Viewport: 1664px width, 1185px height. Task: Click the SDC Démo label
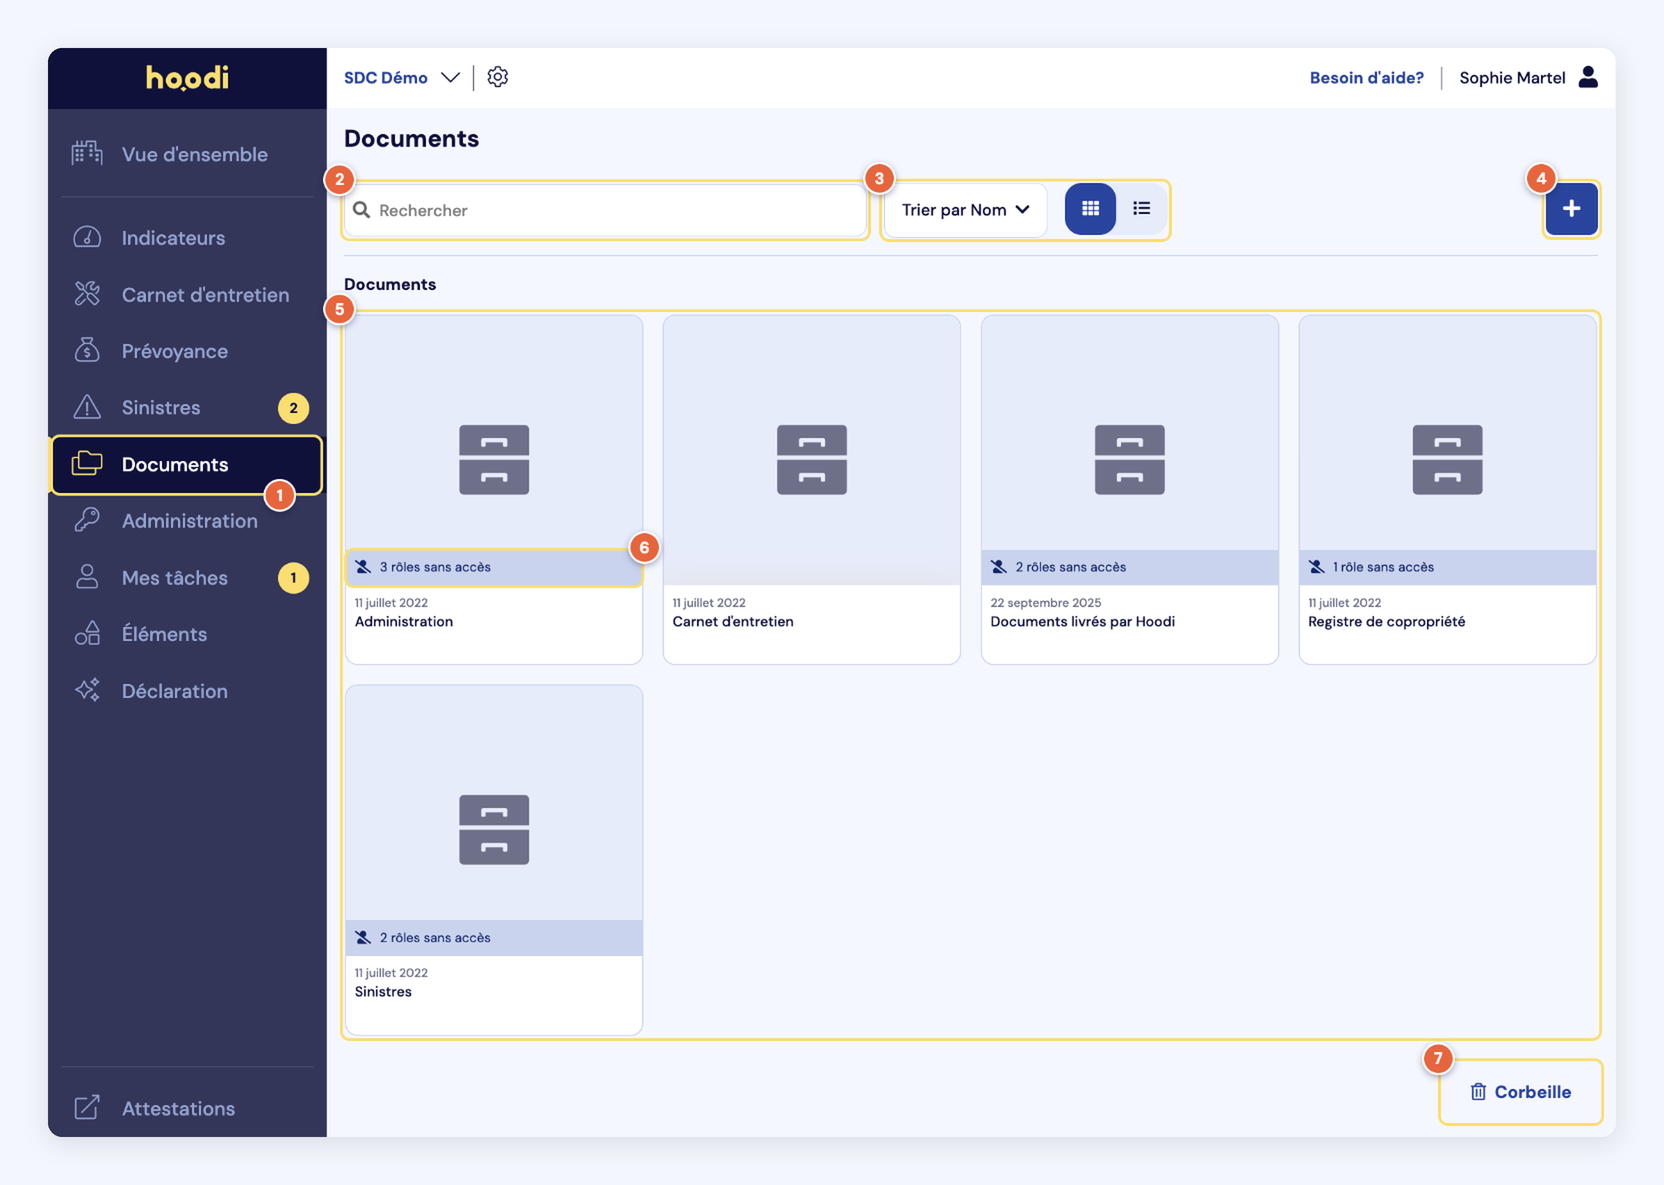(385, 78)
